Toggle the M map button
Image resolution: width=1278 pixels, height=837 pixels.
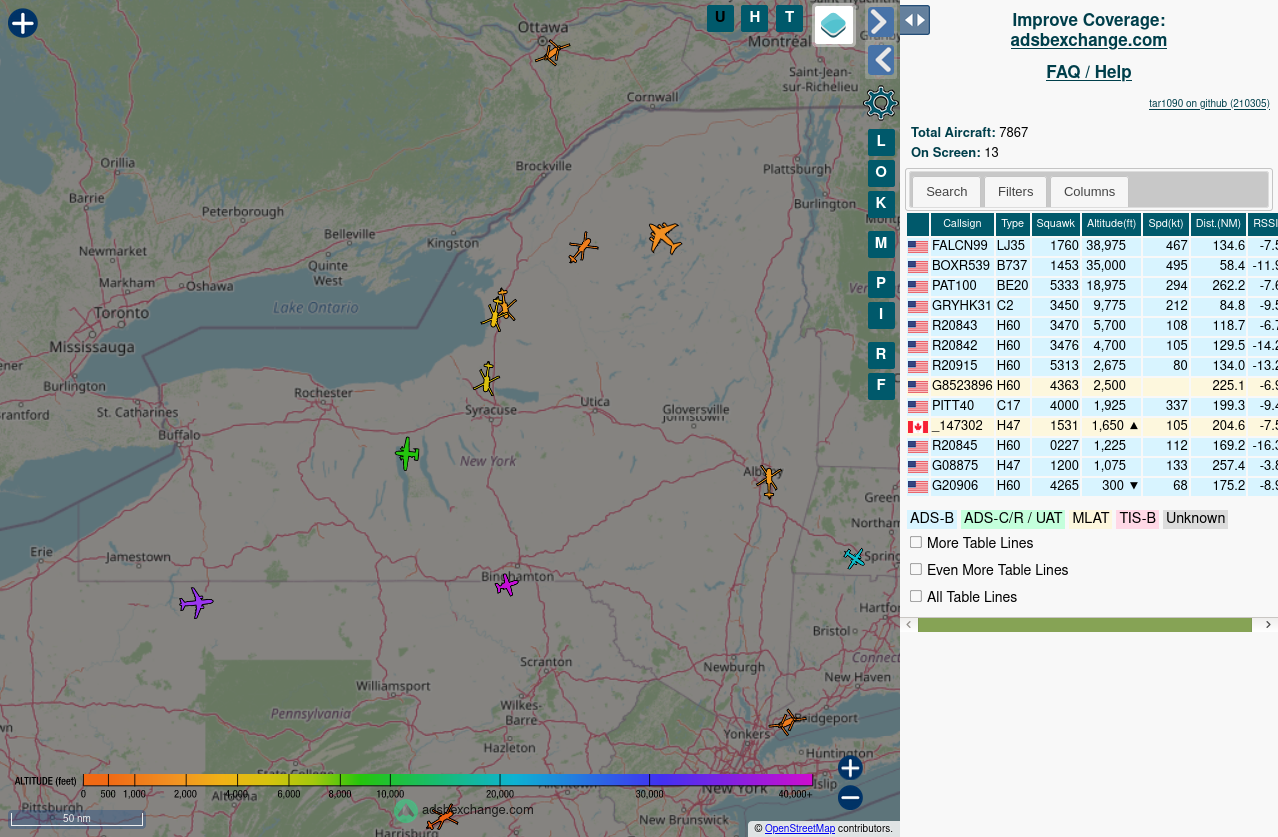(x=881, y=243)
